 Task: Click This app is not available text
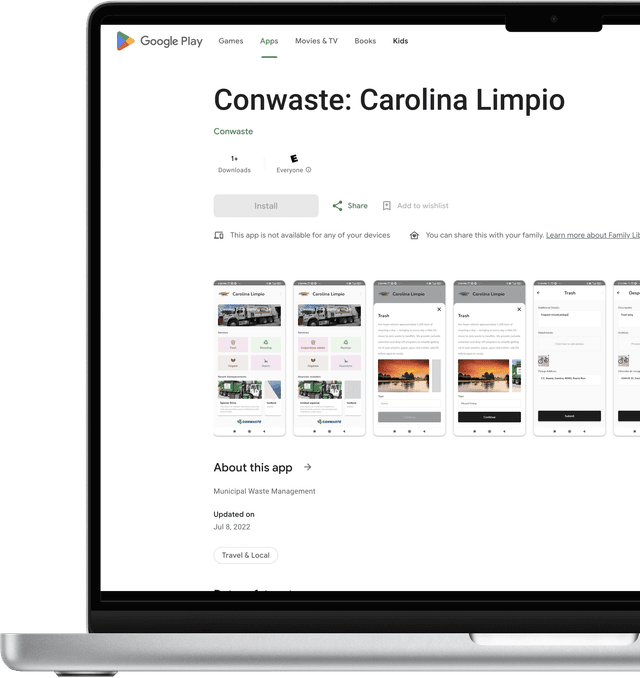(x=310, y=235)
